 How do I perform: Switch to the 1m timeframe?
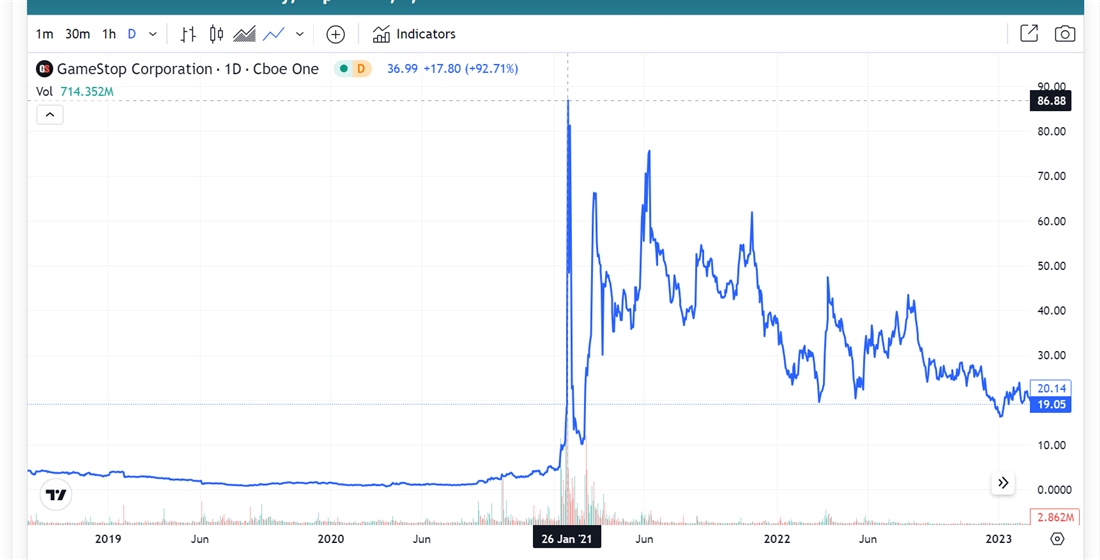[x=44, y=34]
